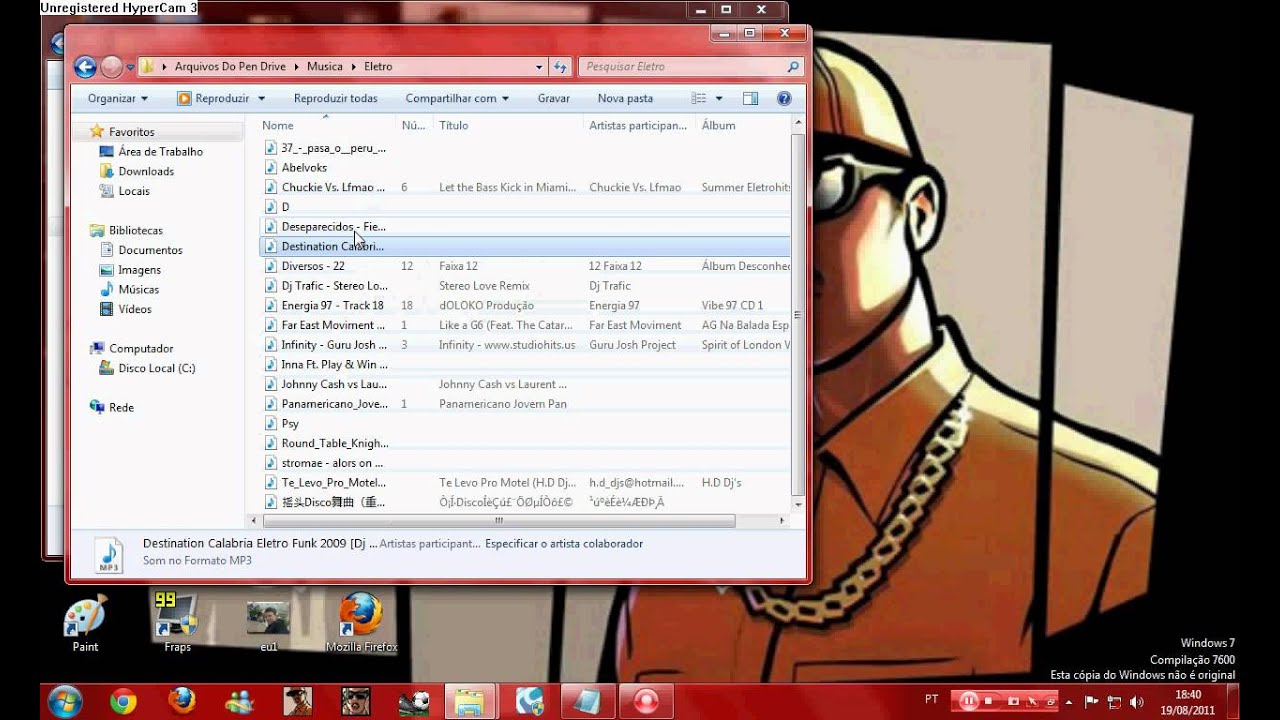
Task: Click the MP3 thumbnail in the details pane
Action: (x=108, y=554)
